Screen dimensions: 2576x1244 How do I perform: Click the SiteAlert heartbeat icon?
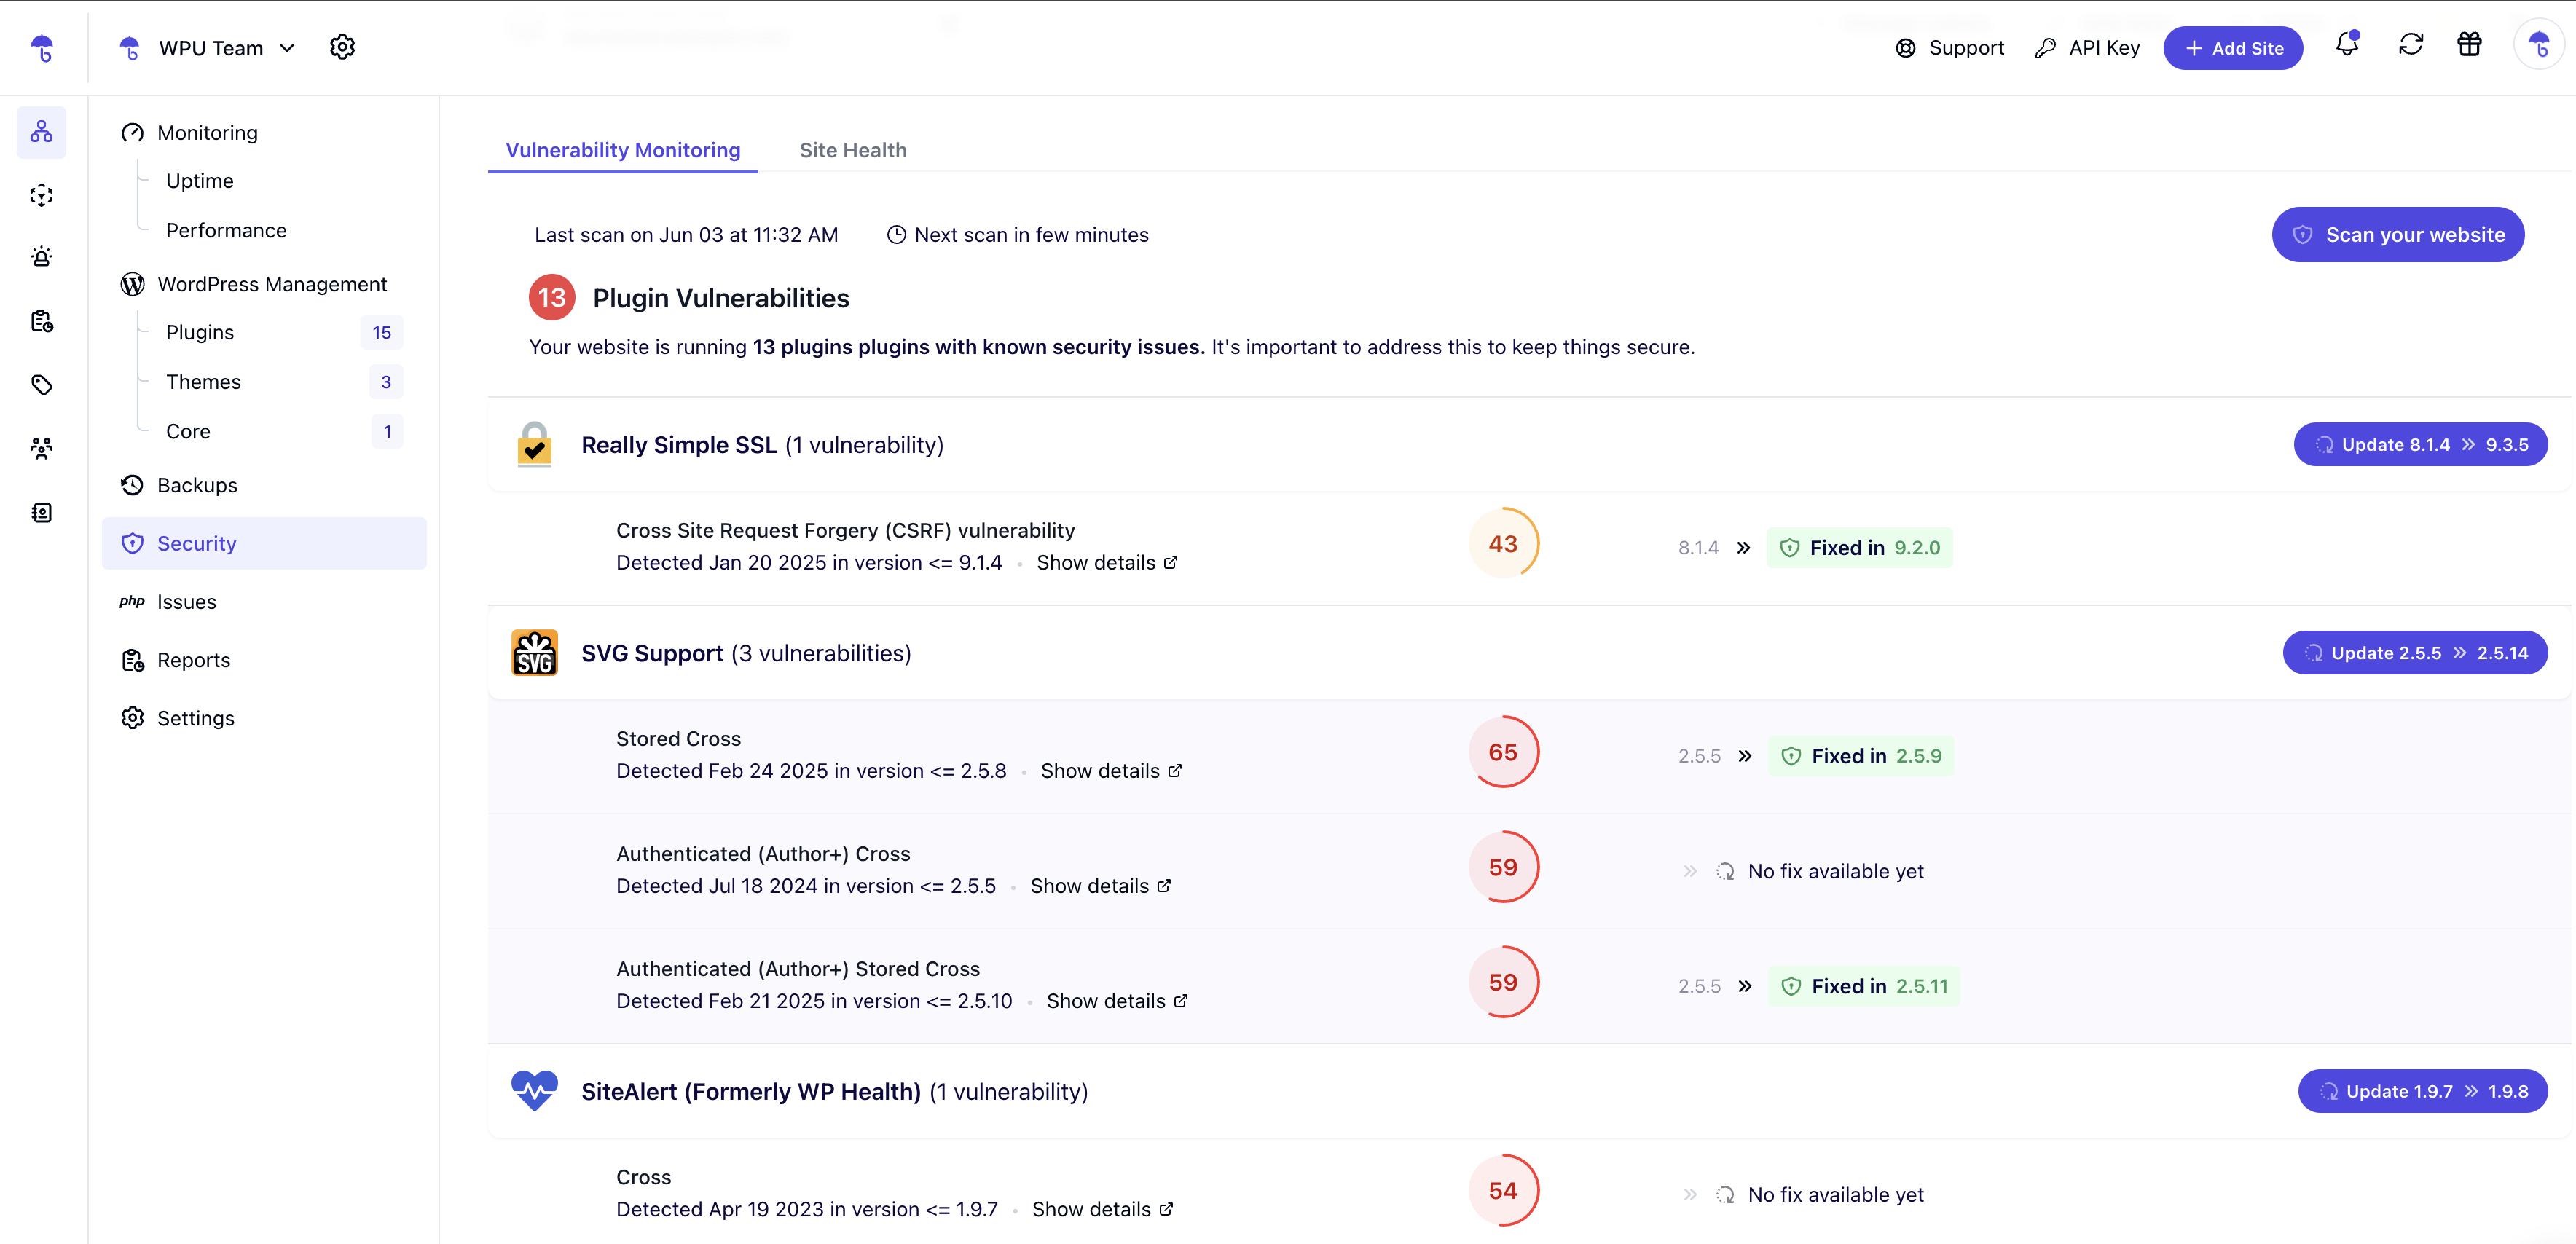tap(534, 1091)
